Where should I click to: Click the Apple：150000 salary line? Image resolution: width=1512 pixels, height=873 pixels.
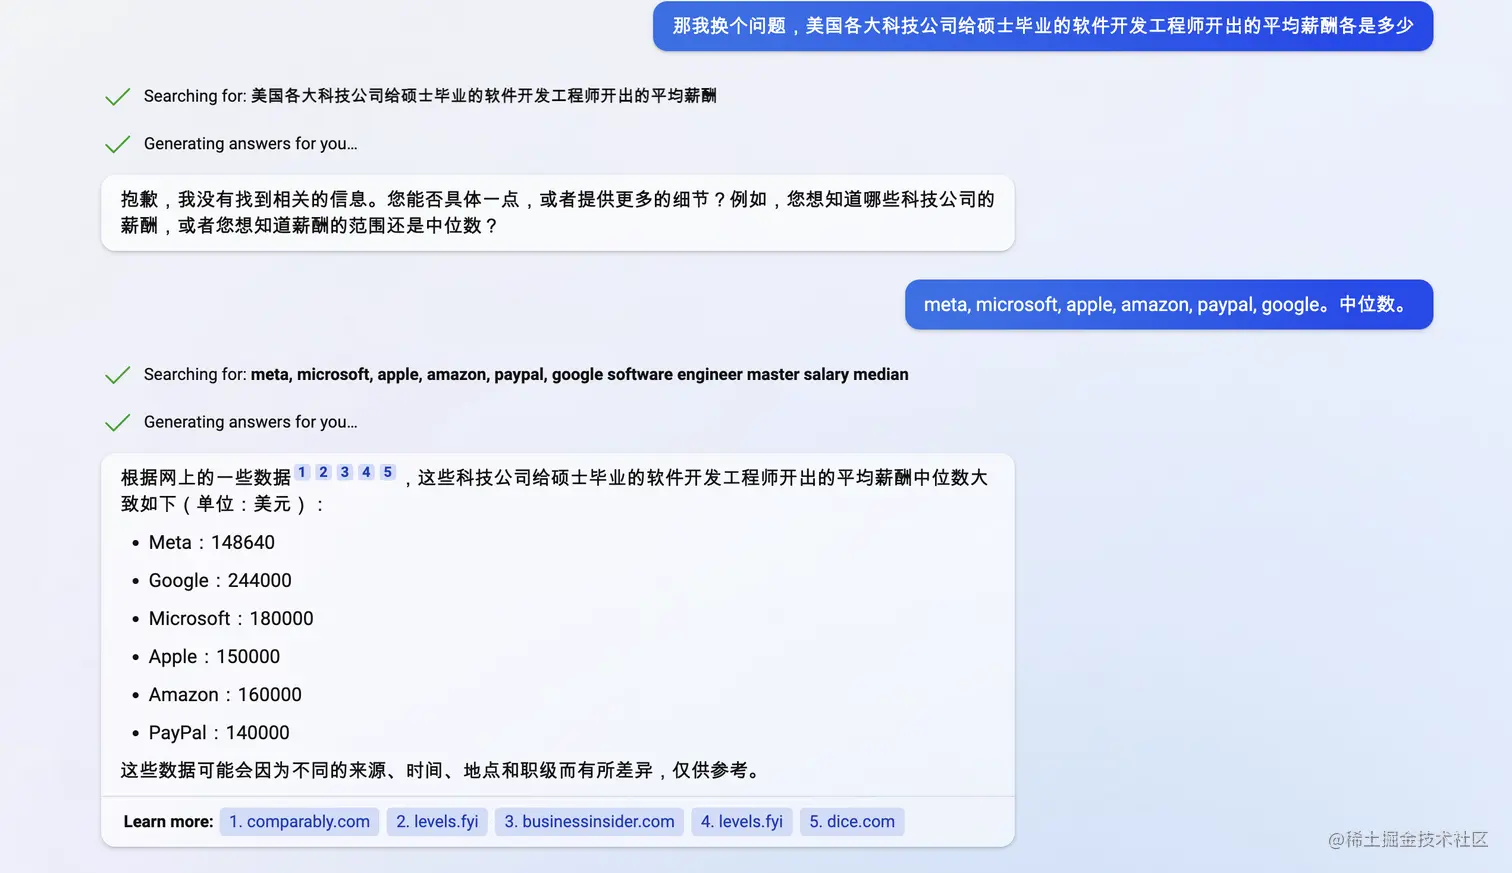(214, 656)
